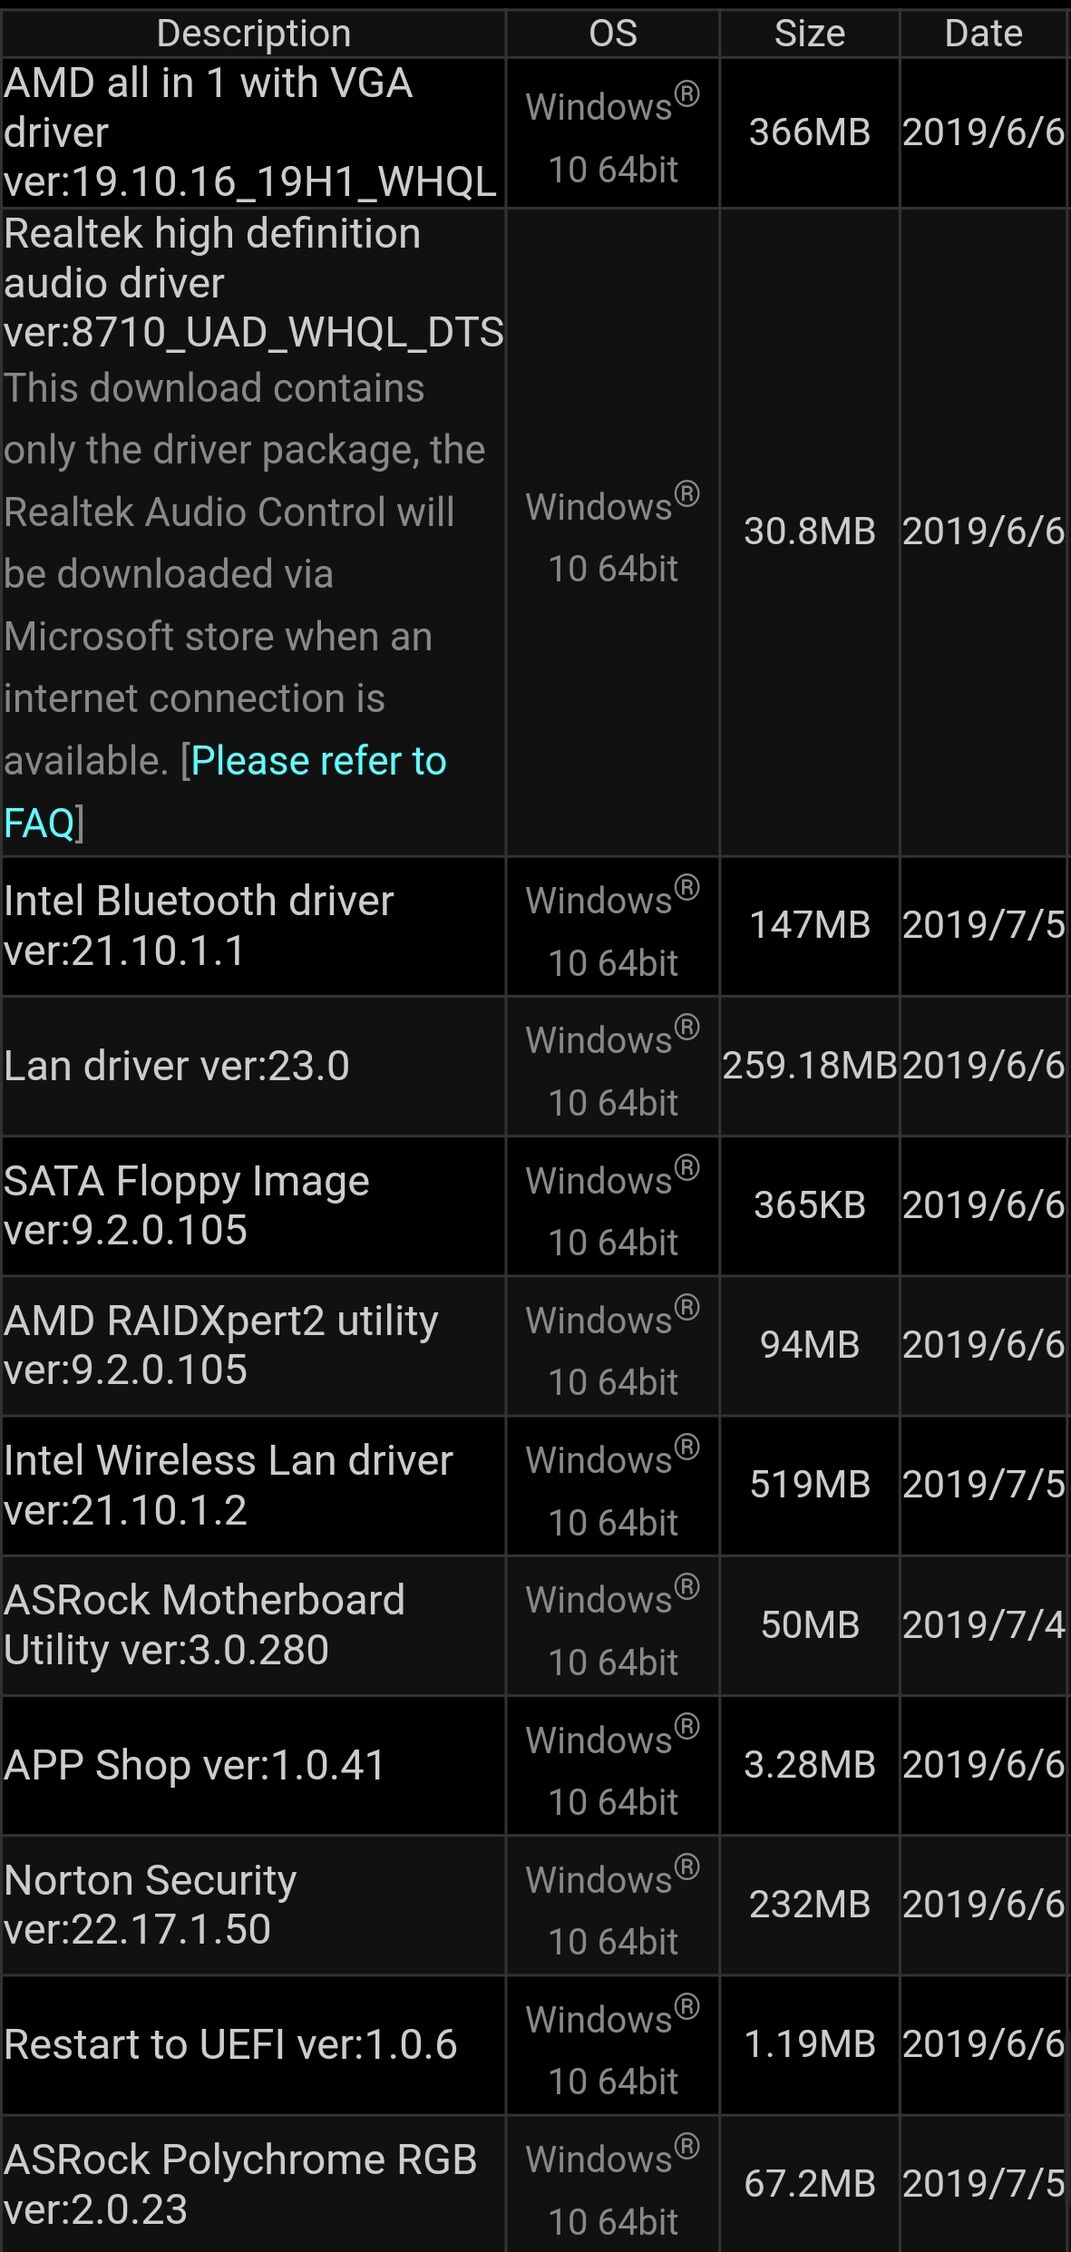Click the Size column header

[x=809, y=34]
